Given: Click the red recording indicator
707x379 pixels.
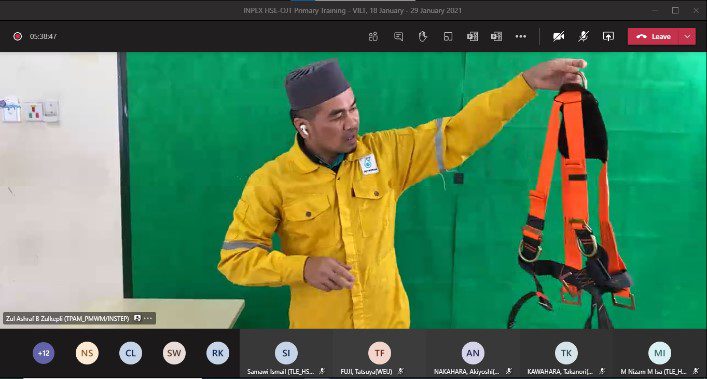Looking at the screenshot, I should tap(17, 37).
